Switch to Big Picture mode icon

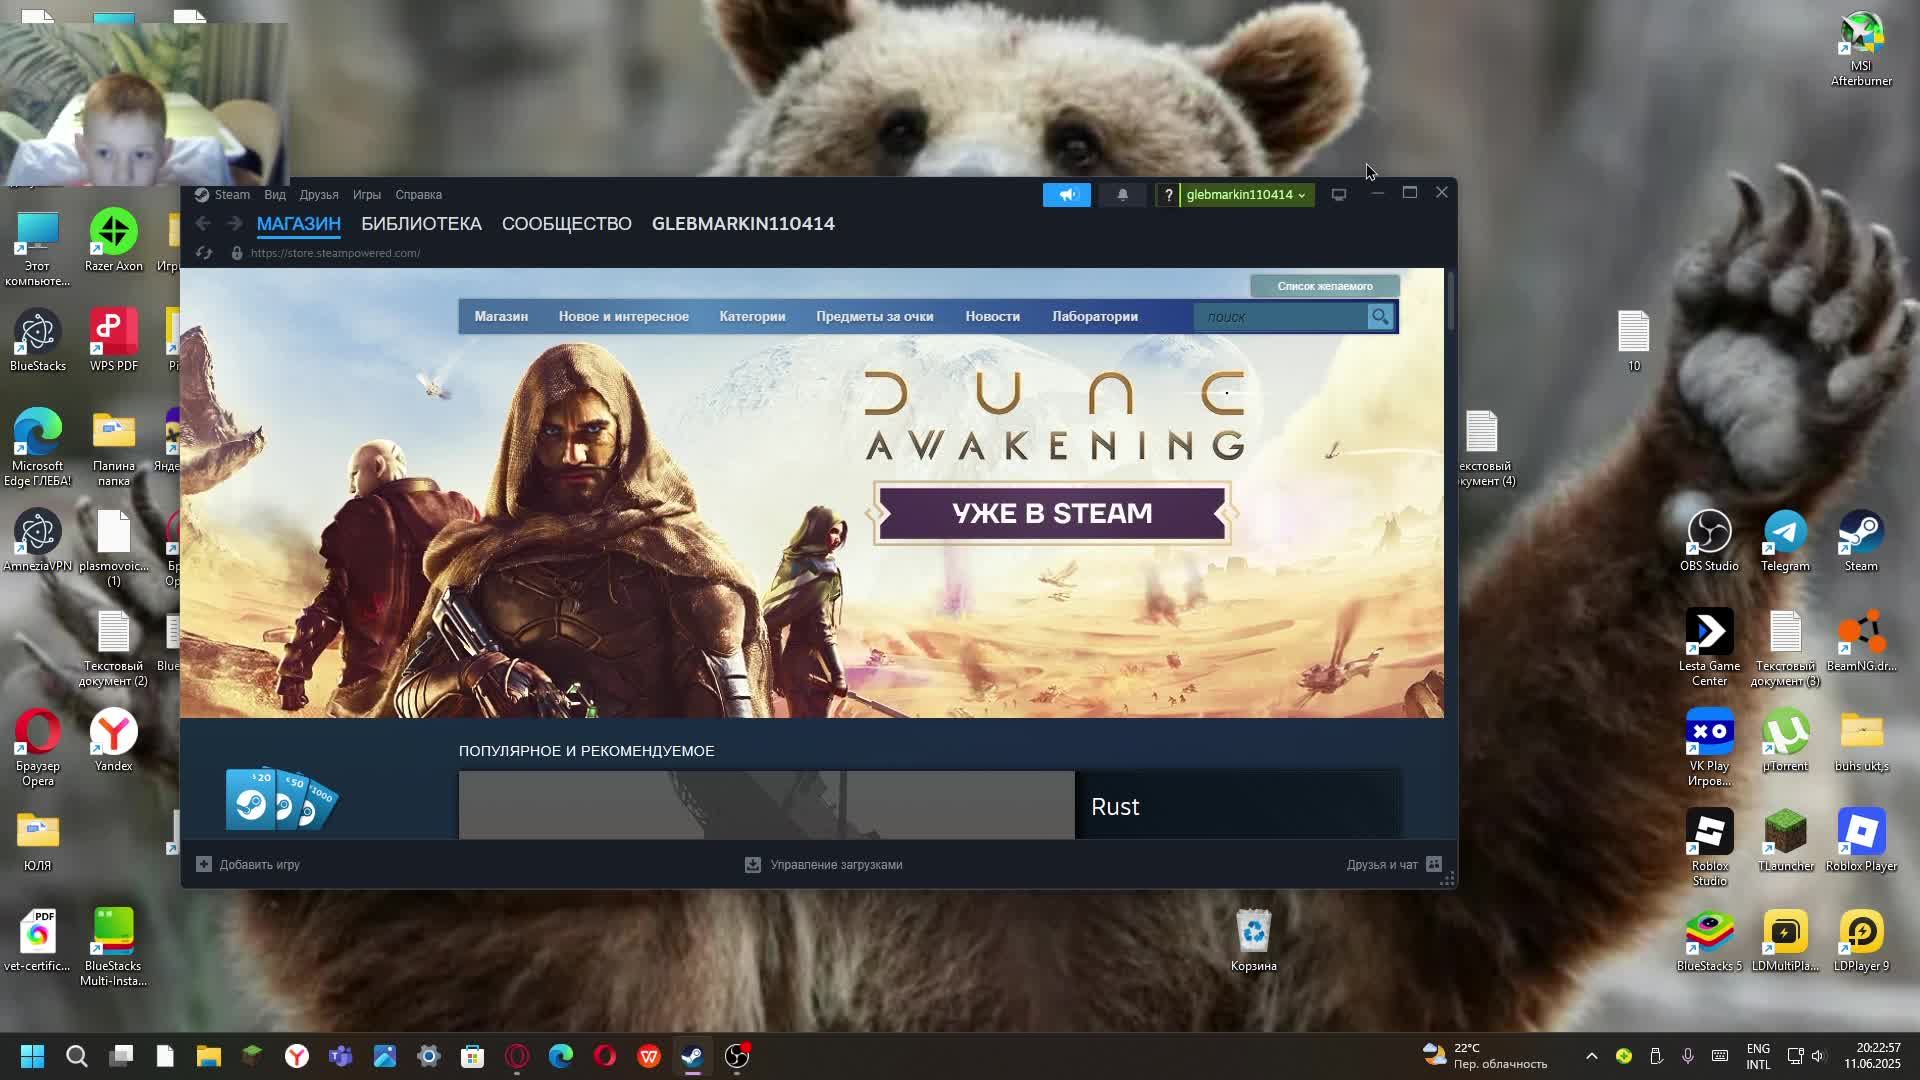coord(1338,195)
